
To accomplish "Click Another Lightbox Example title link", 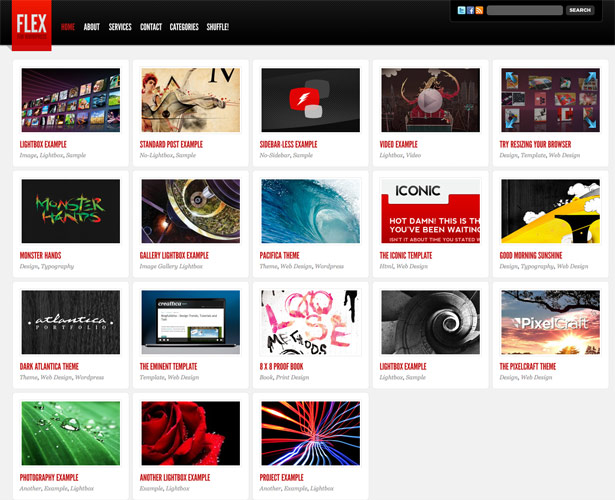I will pos(175,477).
